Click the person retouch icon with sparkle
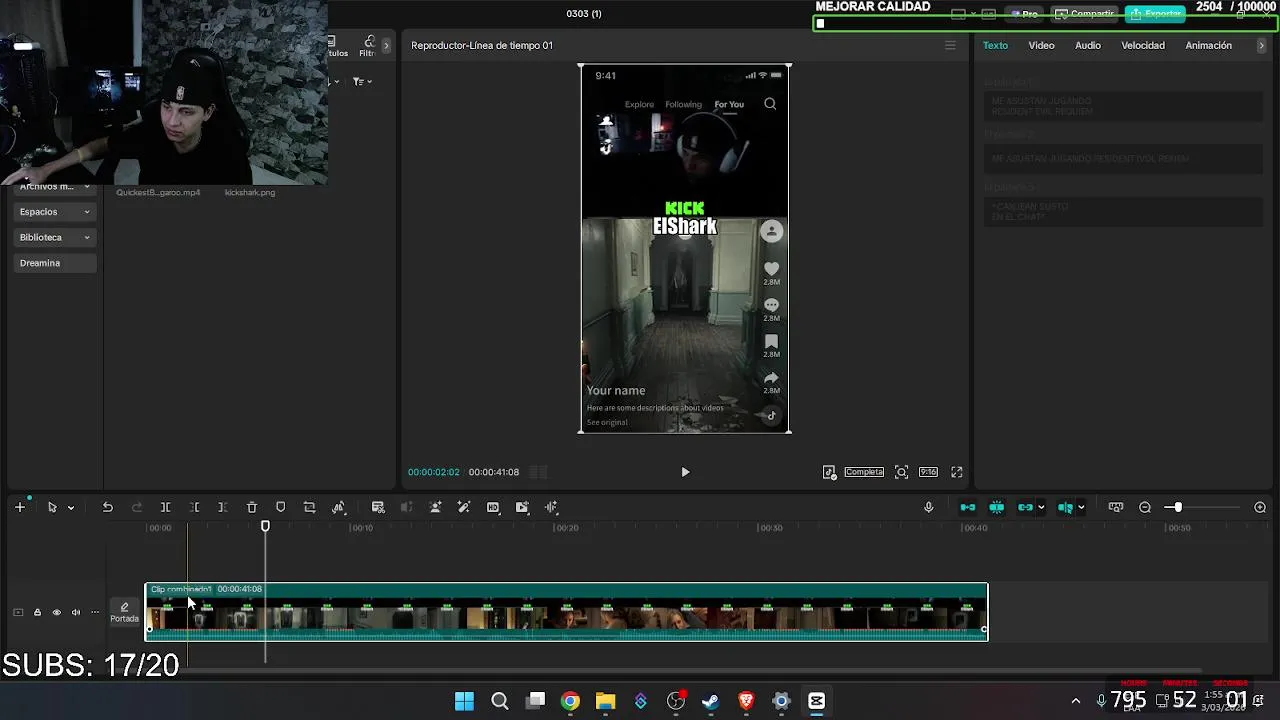 click(x=435, y=507)
